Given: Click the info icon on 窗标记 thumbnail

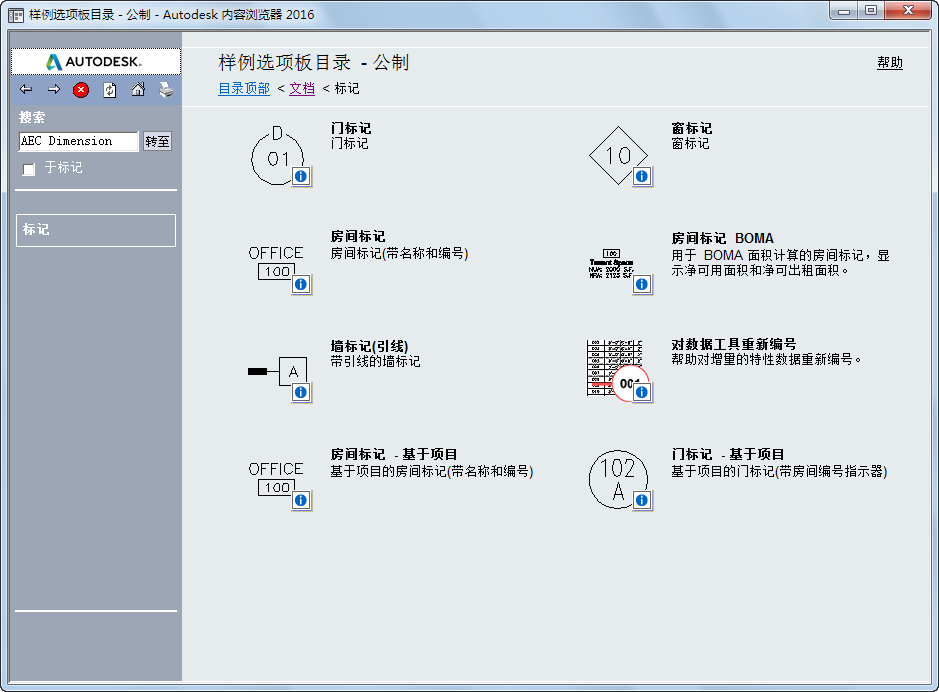Looking at the screenshot, I should click(x=642, y=176).
